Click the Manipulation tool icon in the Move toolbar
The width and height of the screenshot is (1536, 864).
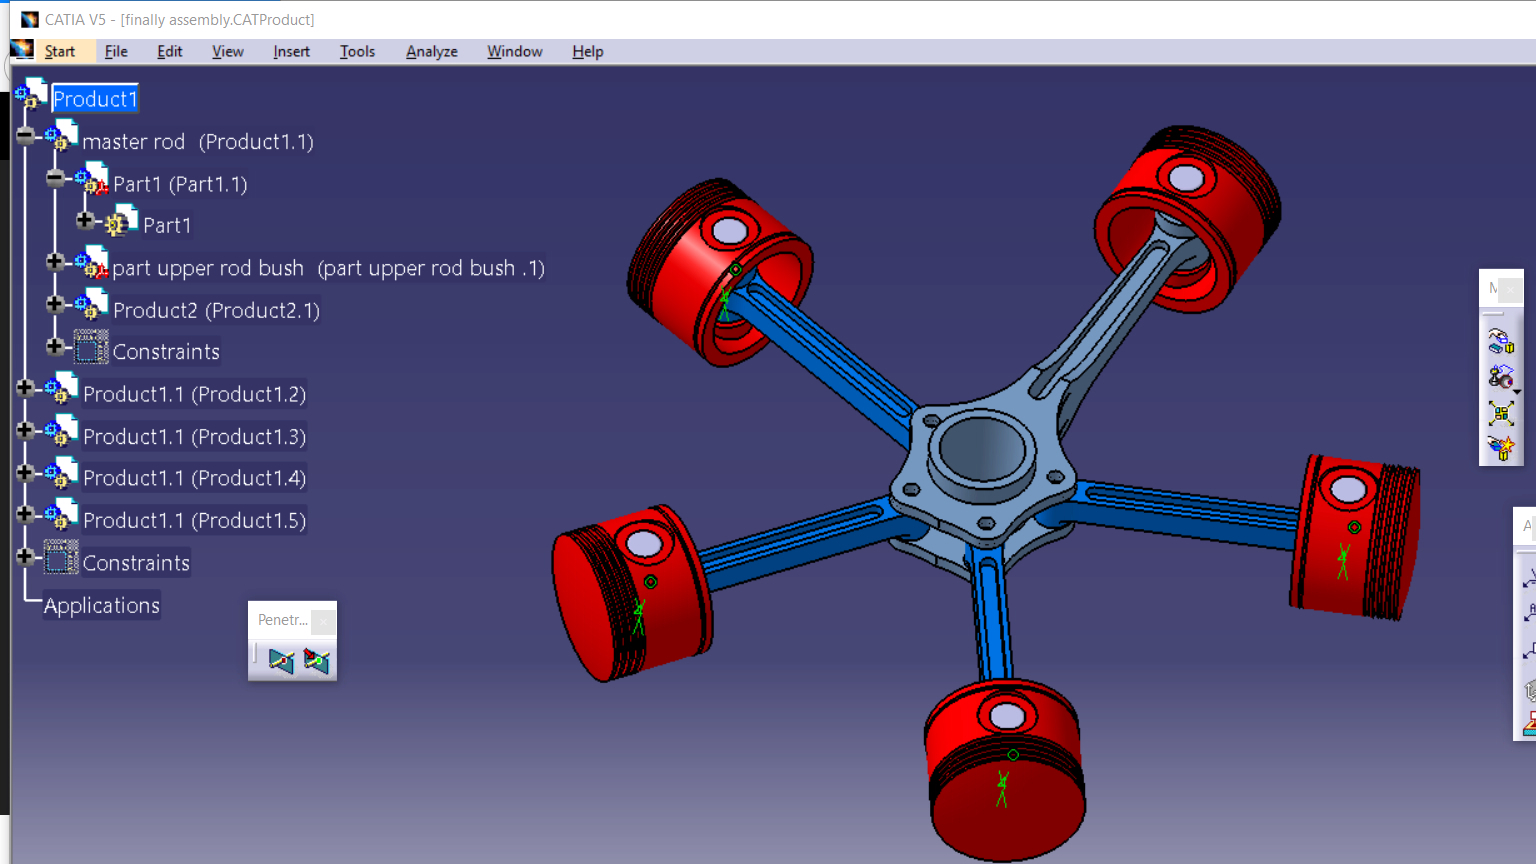1500,342
